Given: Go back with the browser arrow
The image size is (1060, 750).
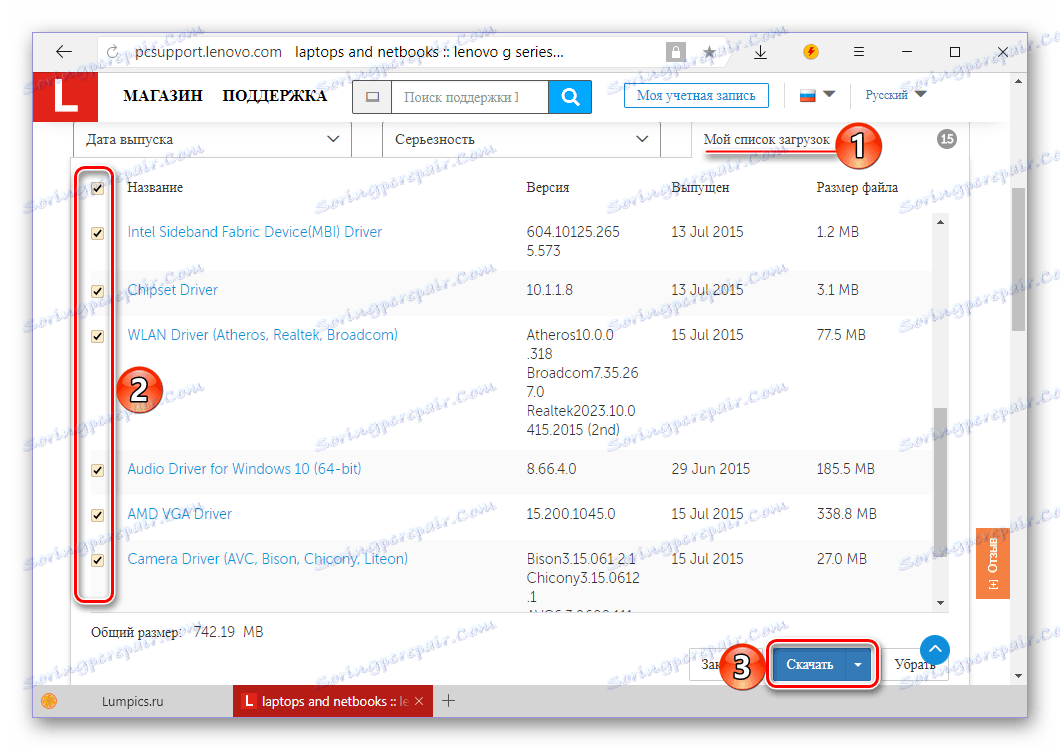Looking at the screenshot, I should [x=64, y=51].
